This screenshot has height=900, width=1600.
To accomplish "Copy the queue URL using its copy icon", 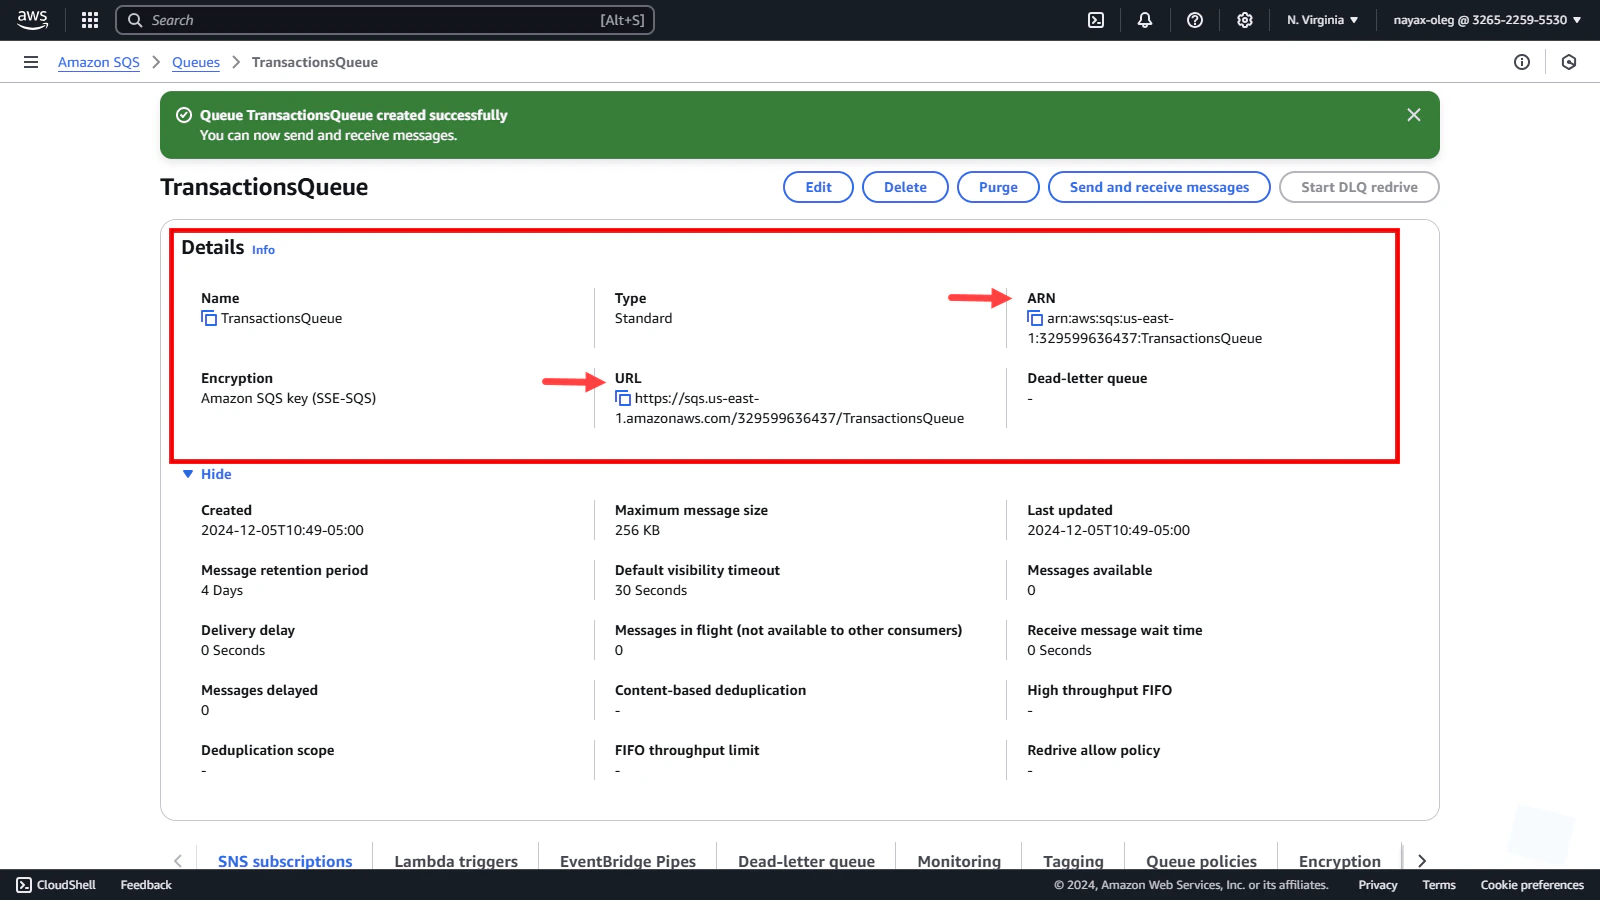I will click(x=623, y=398).
